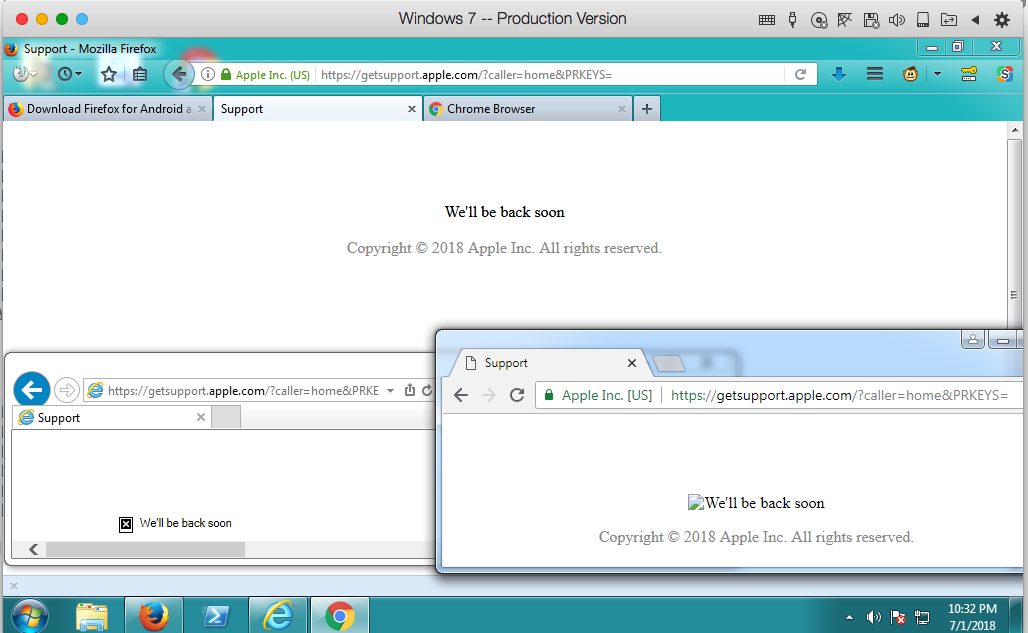Click the Internet Explorer taskbar icon

pos(278,616)
